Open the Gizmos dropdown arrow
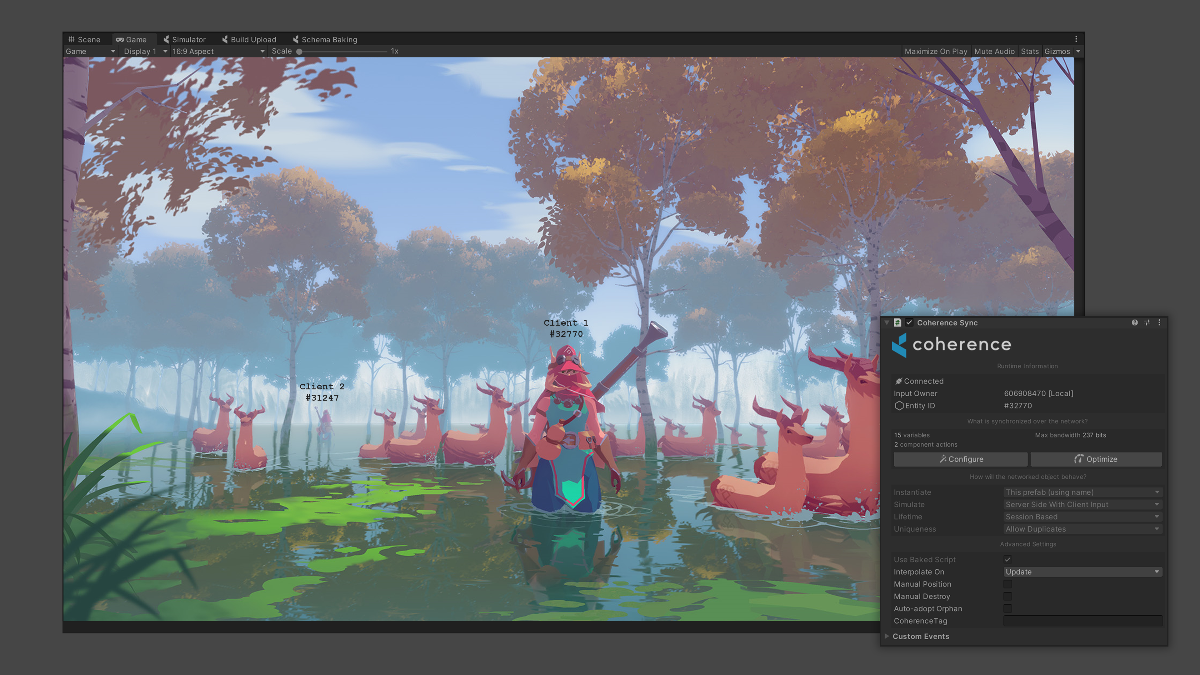Screen dimensions: 1200x675 coord(1078,51)
